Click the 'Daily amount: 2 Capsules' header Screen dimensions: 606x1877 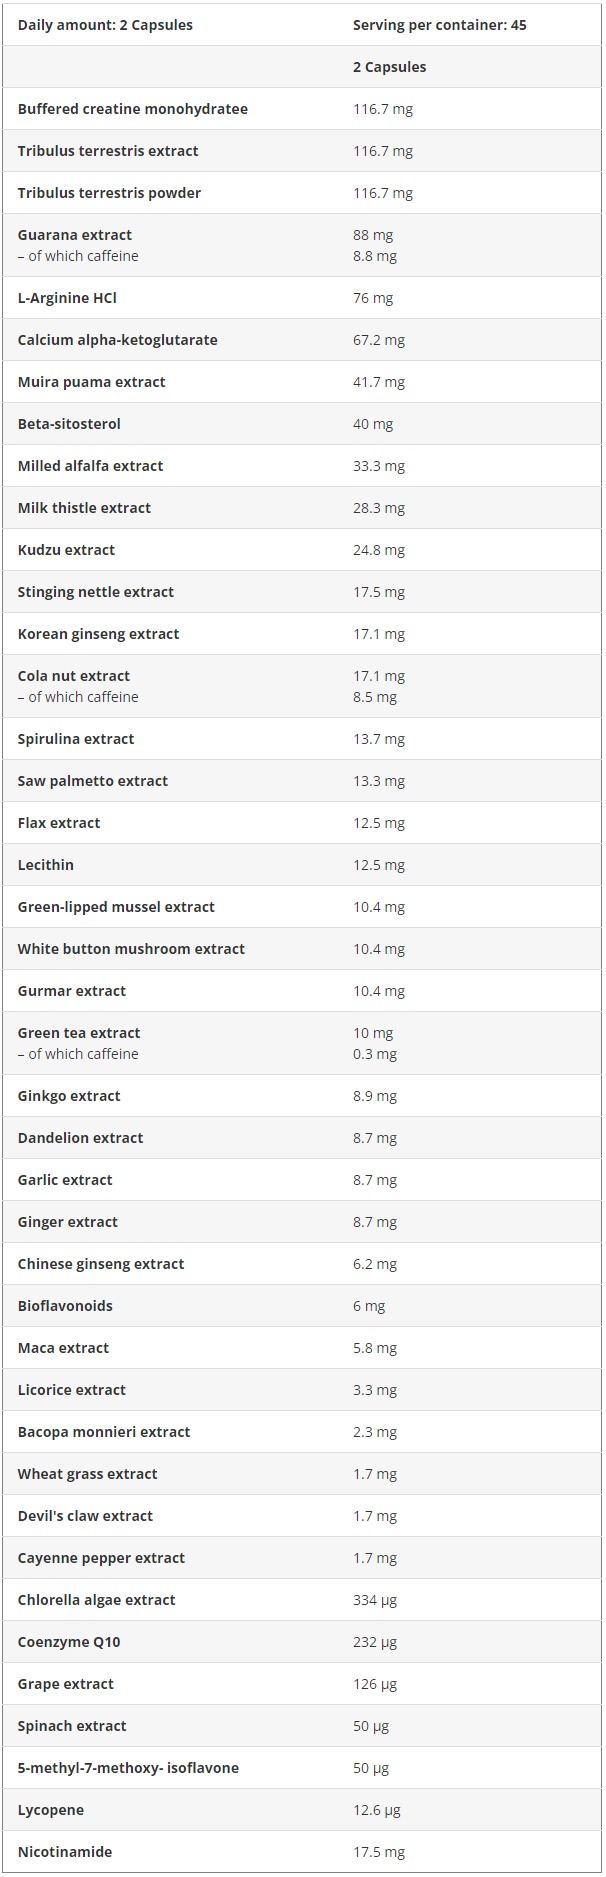click(x=105, y=25)
